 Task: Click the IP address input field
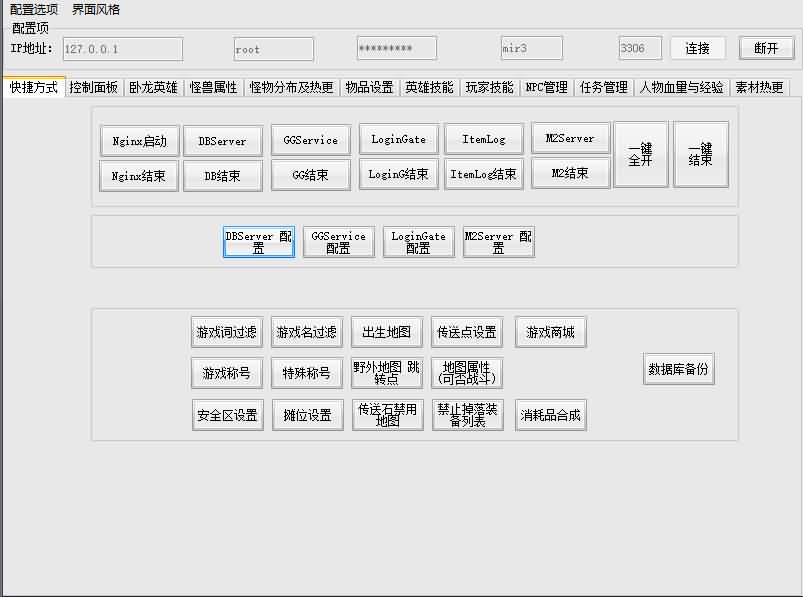pos(121,48)
